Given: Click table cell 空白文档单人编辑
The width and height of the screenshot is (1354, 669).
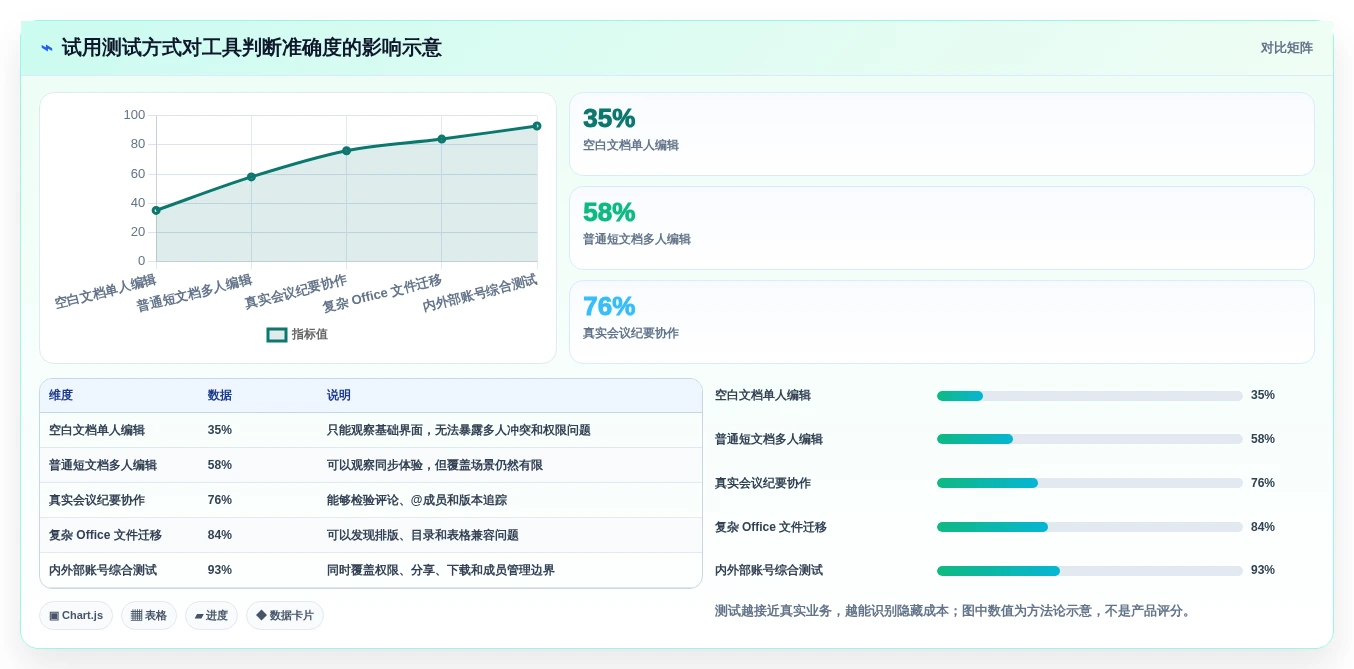Looking at the screenshot, I should pyautogui.click(x=97, y=430).
